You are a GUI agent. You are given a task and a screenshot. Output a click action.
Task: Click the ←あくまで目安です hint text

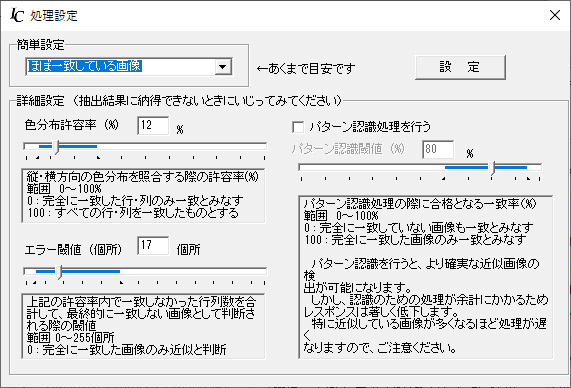point(306,68)
